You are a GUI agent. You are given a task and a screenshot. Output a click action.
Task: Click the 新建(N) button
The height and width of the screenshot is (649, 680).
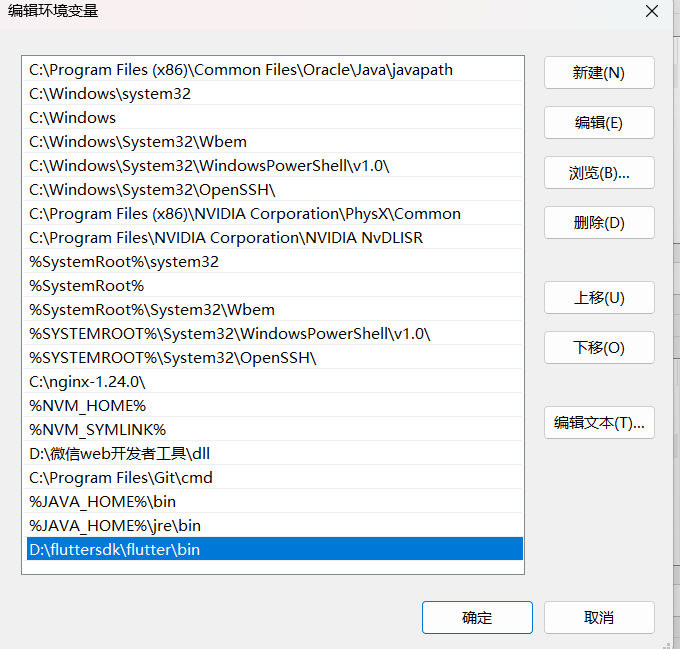tap(599, 72)
